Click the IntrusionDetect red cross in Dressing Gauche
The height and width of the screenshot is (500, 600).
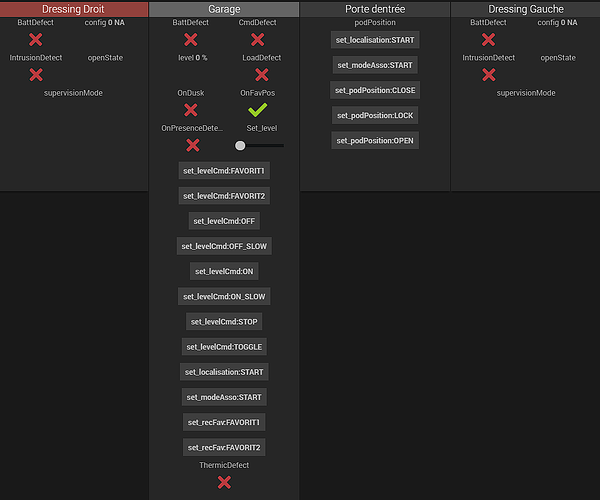pos(489,75)
